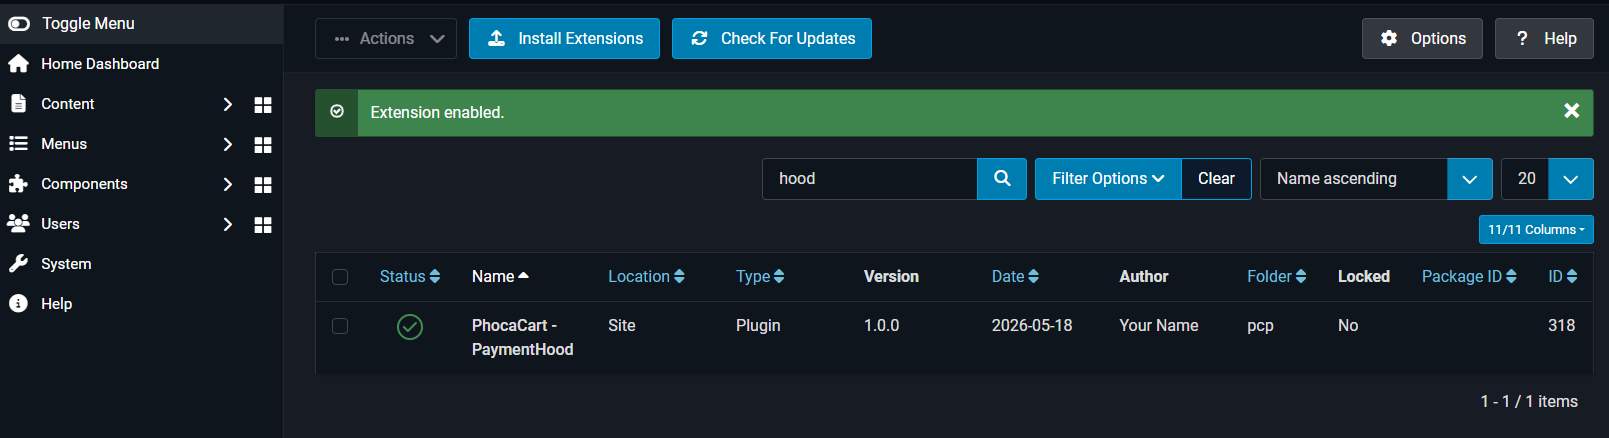This screenshot has width=1609, height=438.
Task: Click the Site location cell
Action: (622, 325)
